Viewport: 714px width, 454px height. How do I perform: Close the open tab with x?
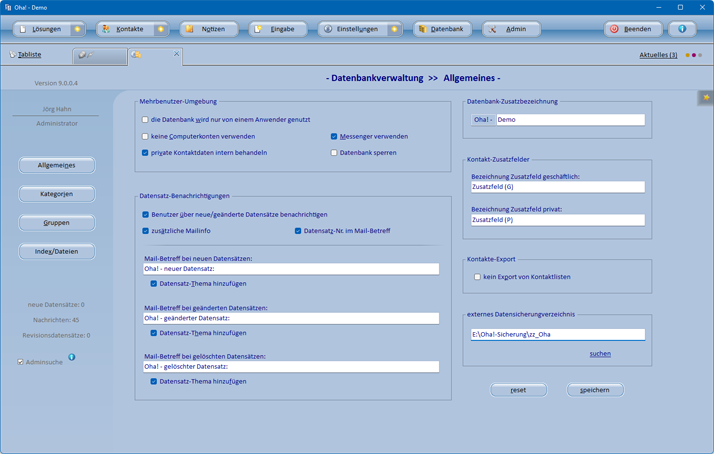coord(177,55)
